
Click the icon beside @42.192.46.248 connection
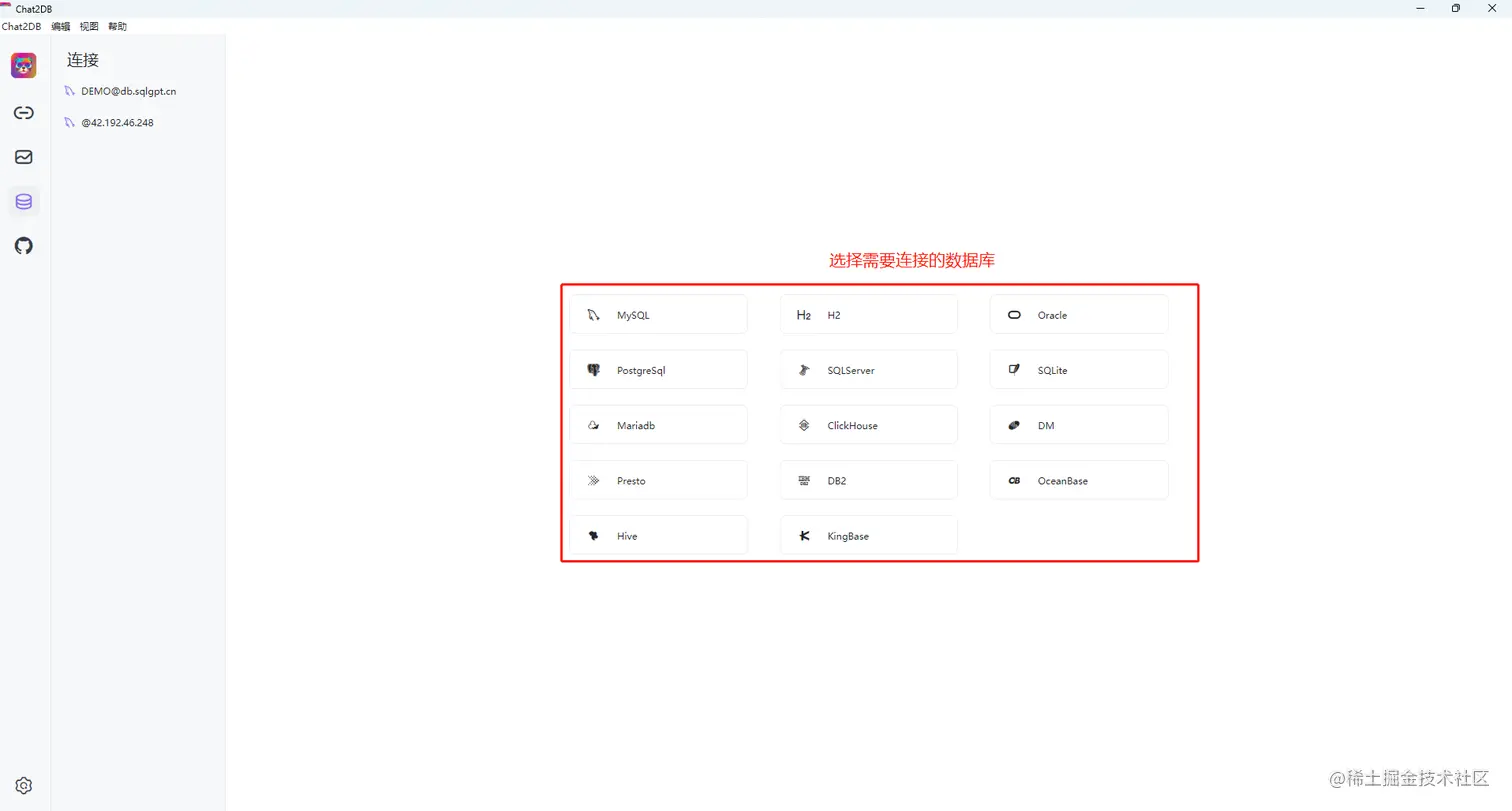tap(70, 123)
